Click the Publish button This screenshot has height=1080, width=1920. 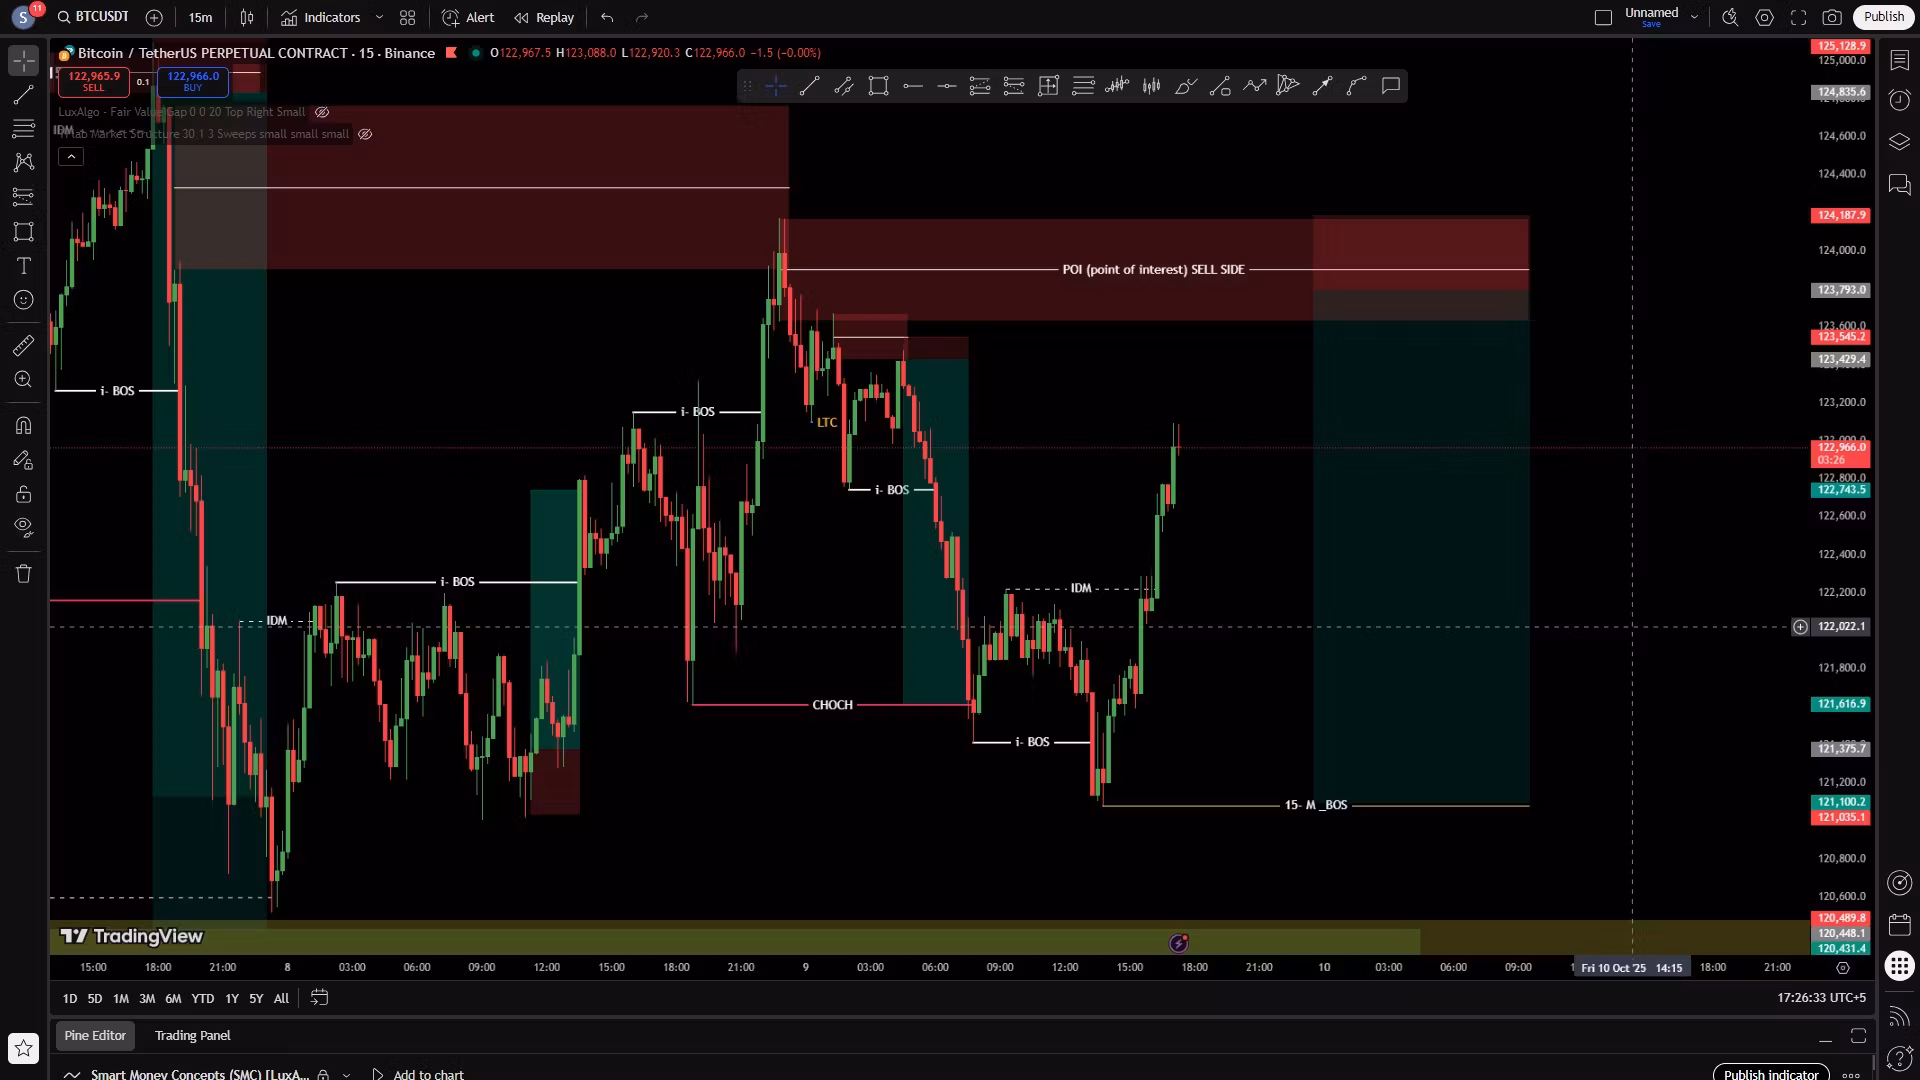[1883, 17]
